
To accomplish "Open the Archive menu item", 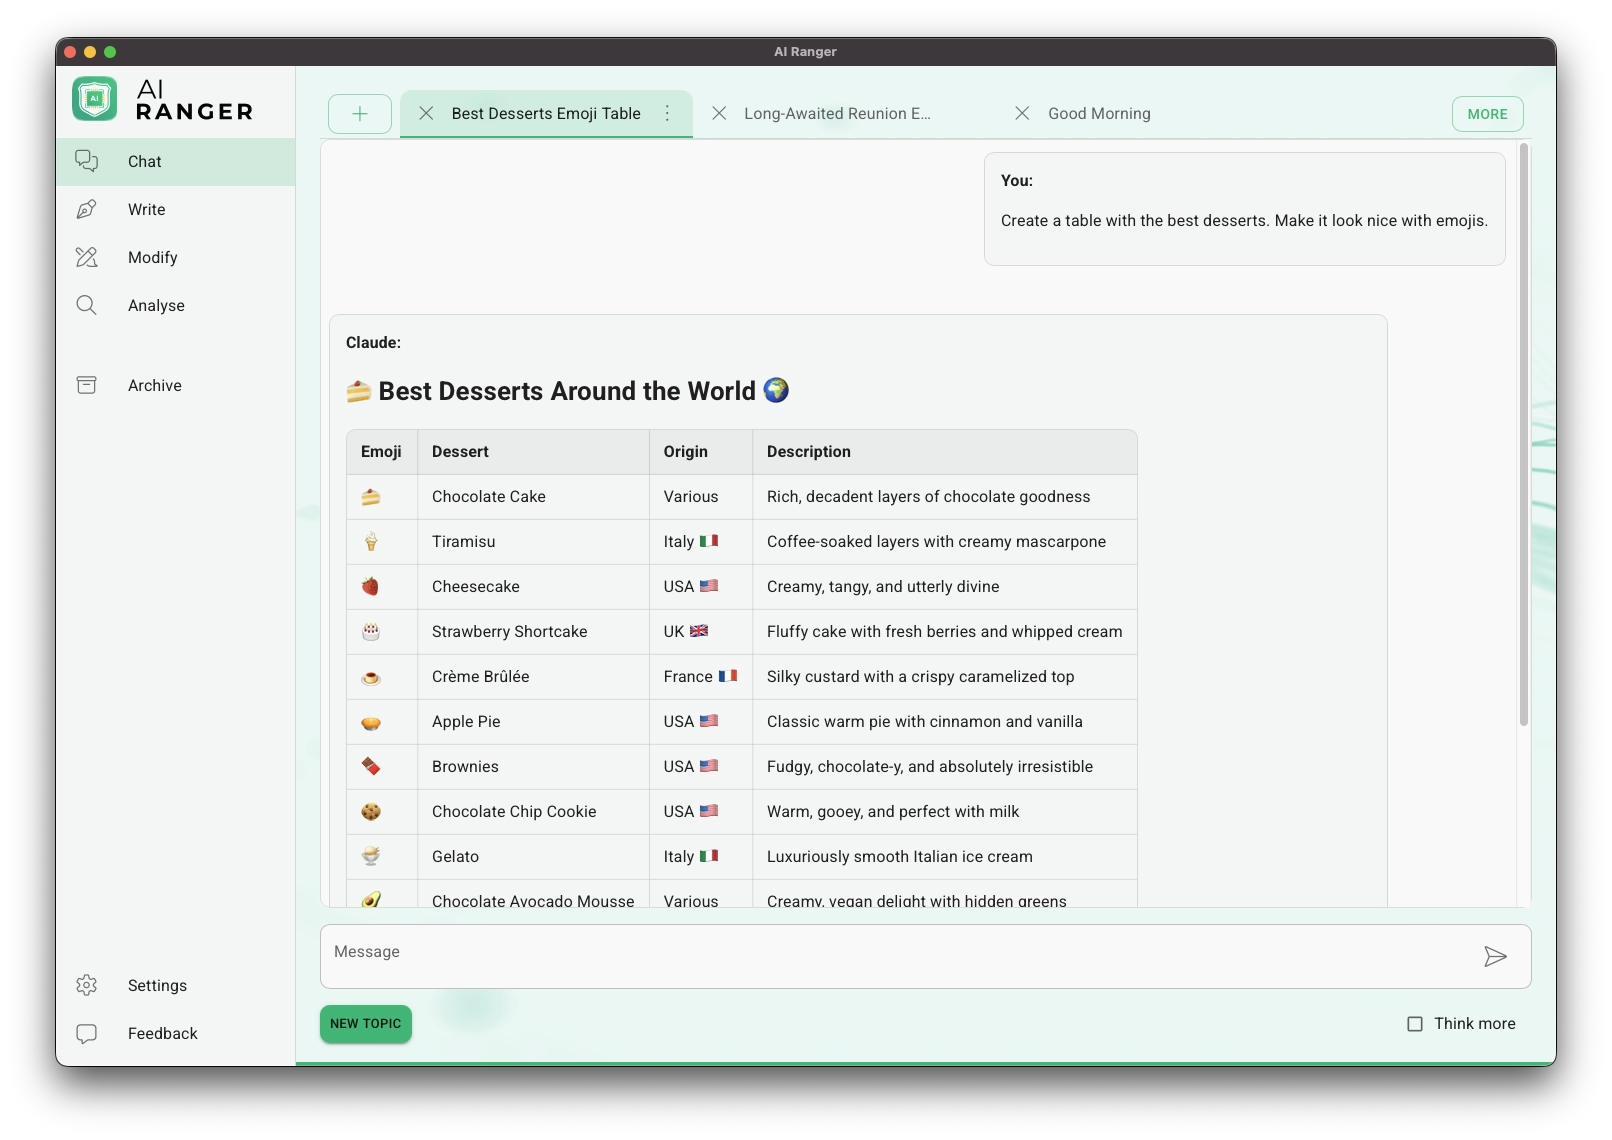I will click(x=176, y=386).
